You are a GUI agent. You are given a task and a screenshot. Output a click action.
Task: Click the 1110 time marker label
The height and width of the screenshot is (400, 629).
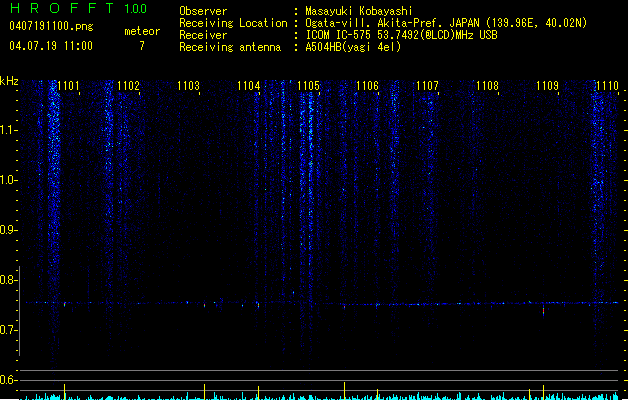607,86
